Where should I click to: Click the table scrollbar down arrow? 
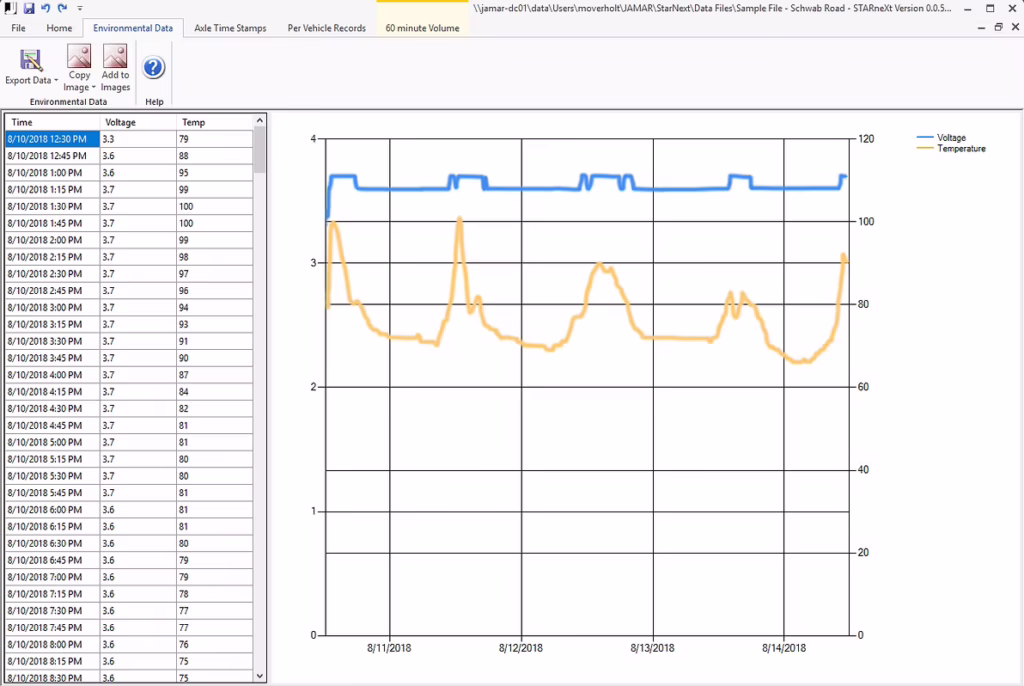[x=260, y=676]
